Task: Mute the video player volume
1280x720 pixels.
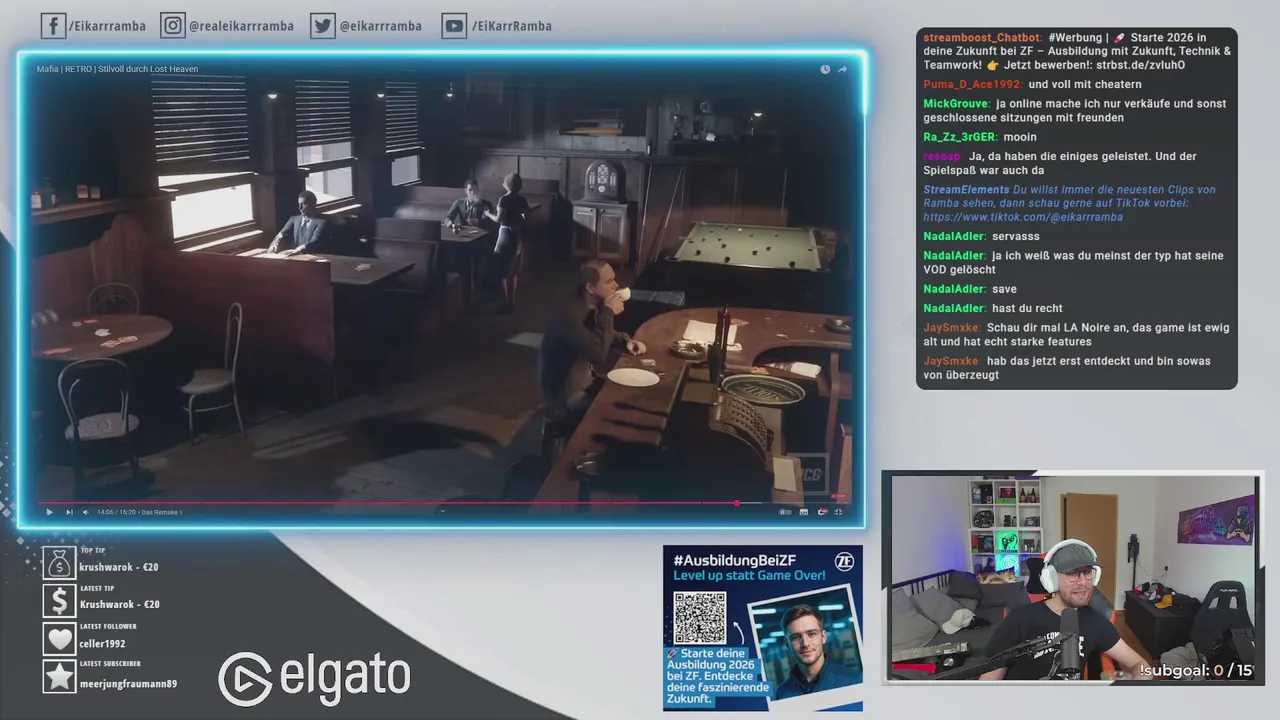Action: click(85, 512)
